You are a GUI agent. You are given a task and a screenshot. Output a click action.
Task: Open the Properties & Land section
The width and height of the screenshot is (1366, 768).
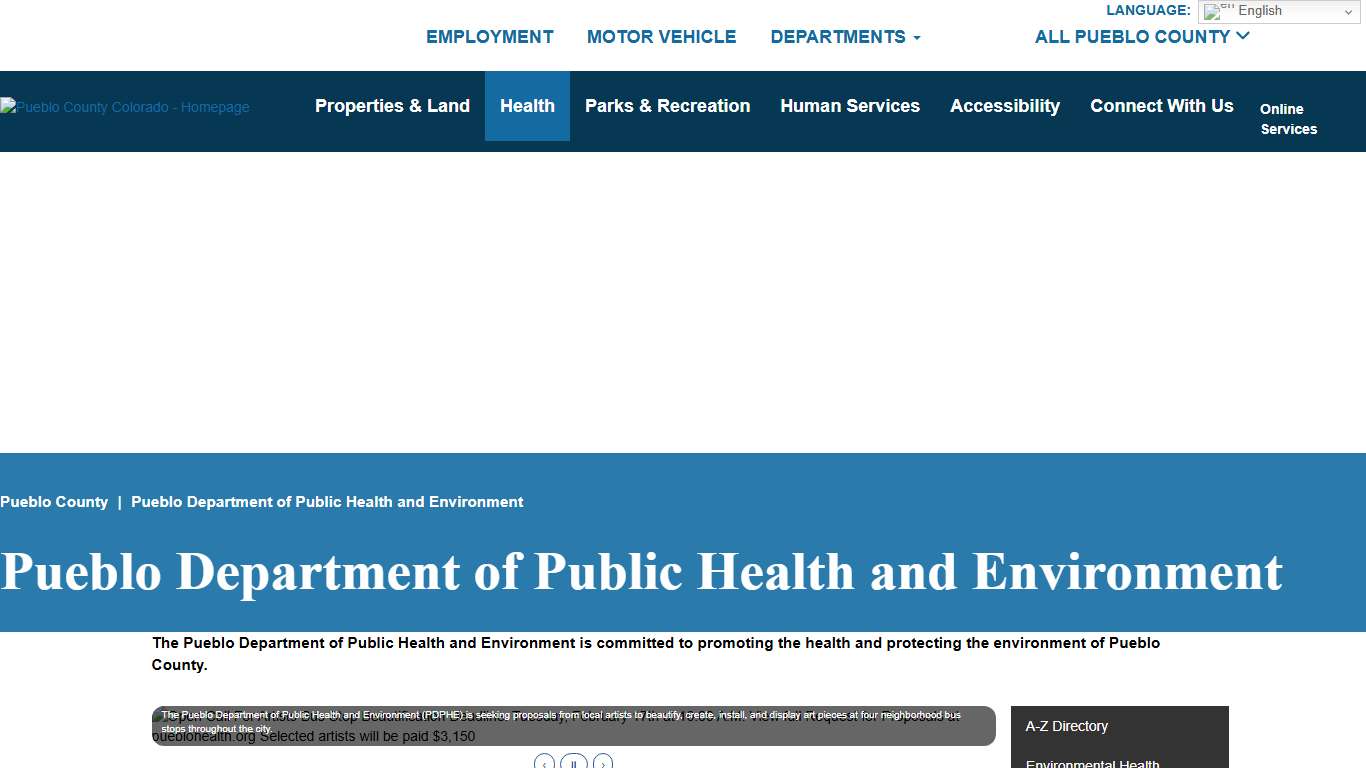[392, 105]
